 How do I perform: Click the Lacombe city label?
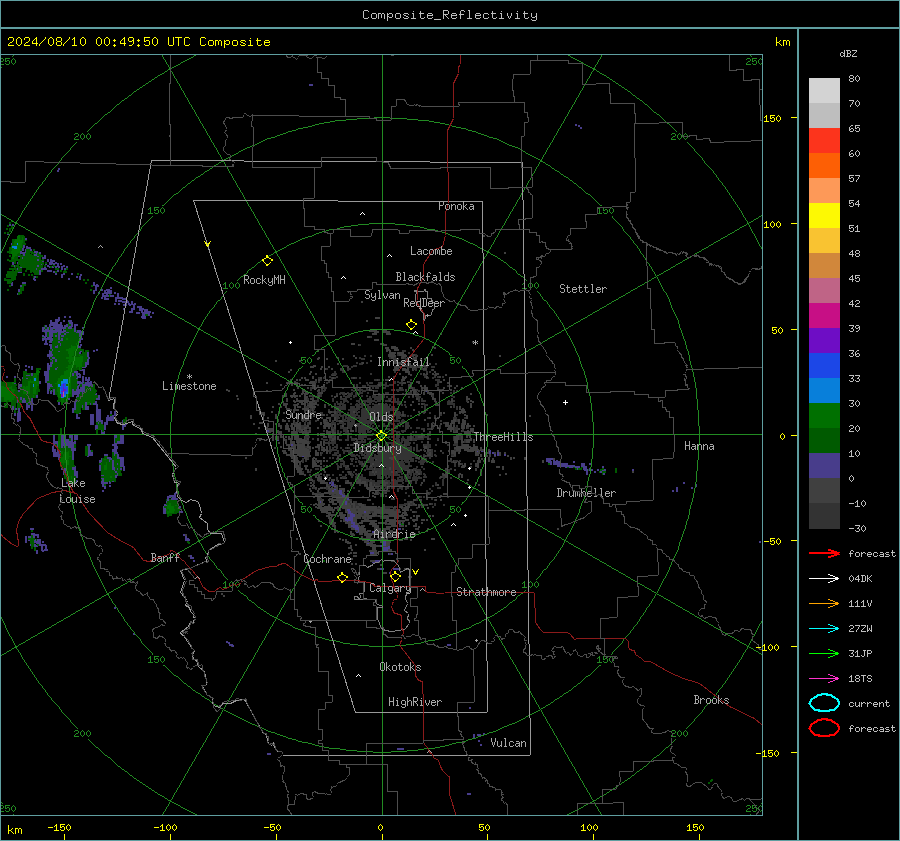pos(431,251)
